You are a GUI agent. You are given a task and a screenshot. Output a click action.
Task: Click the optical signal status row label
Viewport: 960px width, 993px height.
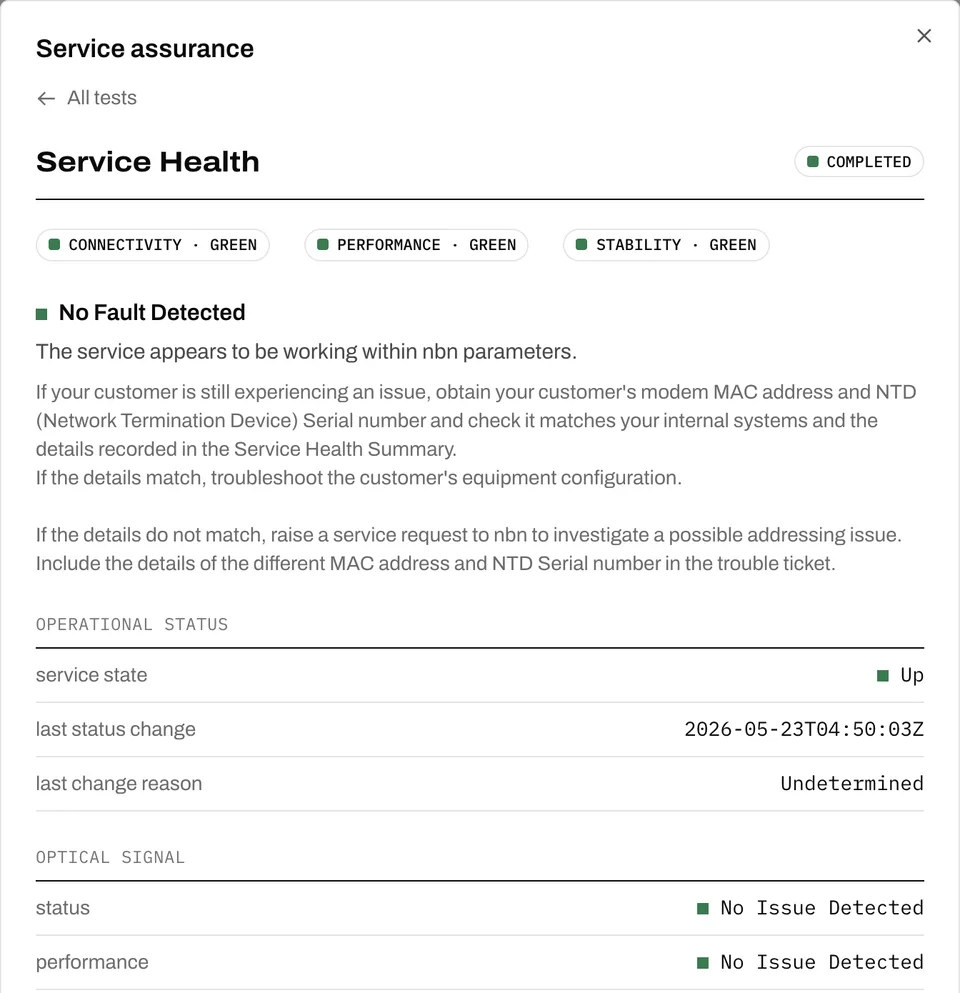pos(63,908)
